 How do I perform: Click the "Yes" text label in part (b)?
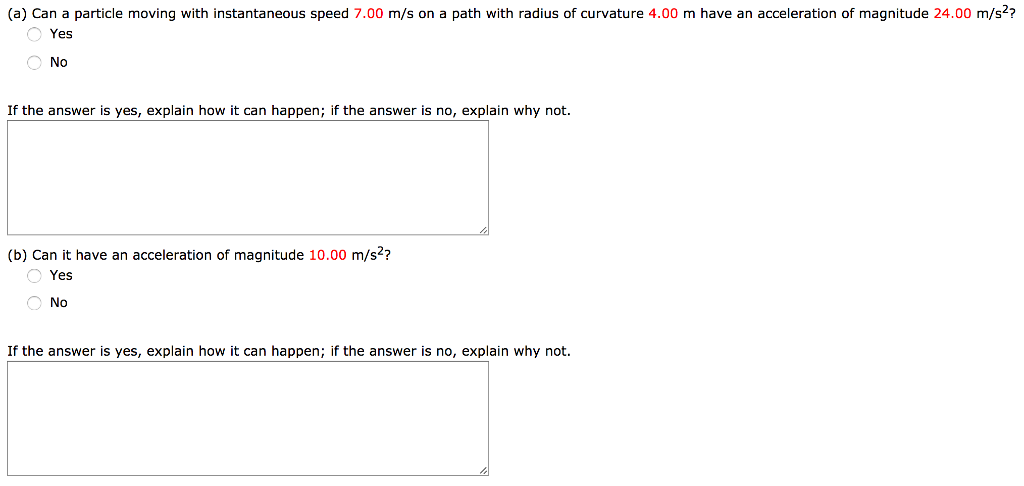point(61,276)
